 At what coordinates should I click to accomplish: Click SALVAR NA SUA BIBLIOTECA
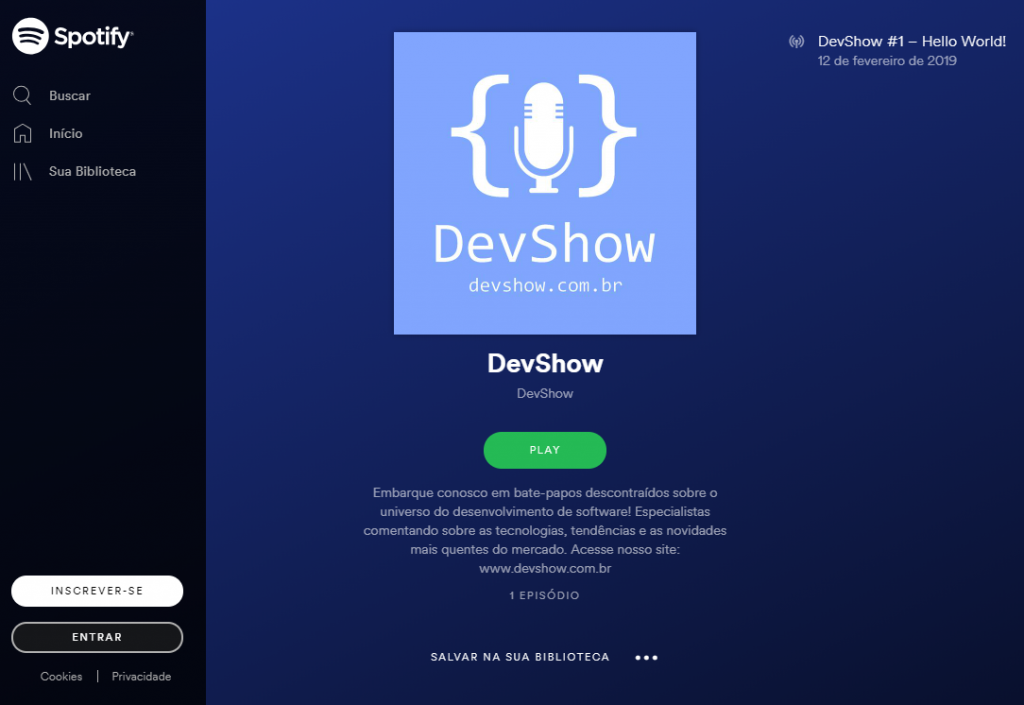(519, 658)
